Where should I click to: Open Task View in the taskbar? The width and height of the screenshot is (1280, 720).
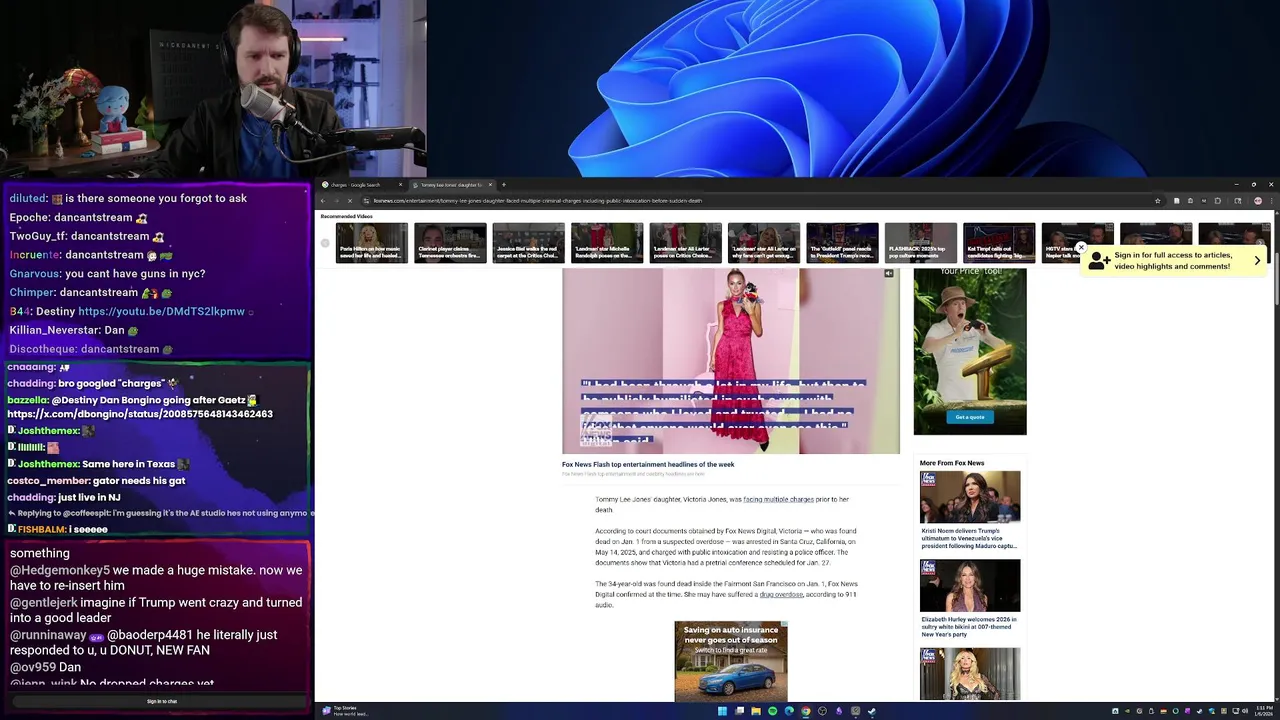point(739,711)
